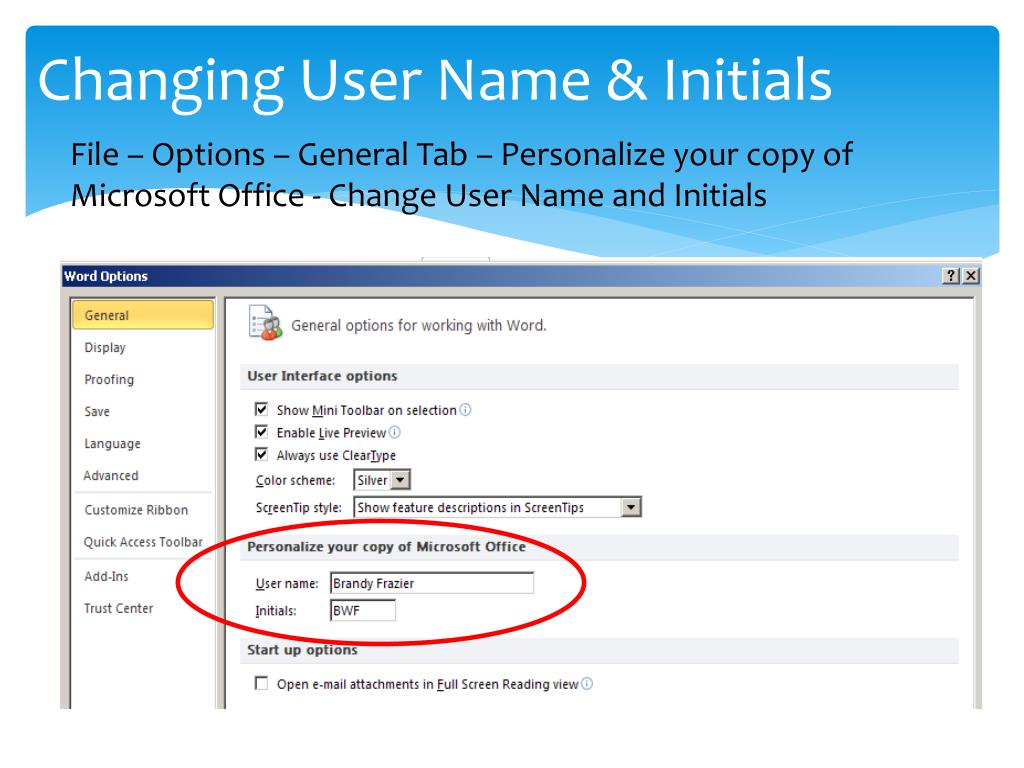Click the Word Options title bar text
This screenshot has height=768, width=1024.
106,276
